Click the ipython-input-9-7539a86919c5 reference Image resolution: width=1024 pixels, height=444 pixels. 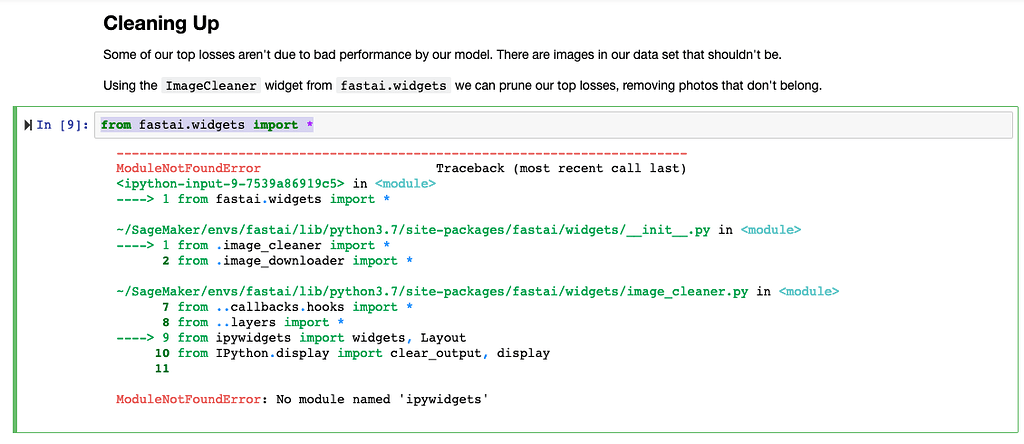click(230, 184)
